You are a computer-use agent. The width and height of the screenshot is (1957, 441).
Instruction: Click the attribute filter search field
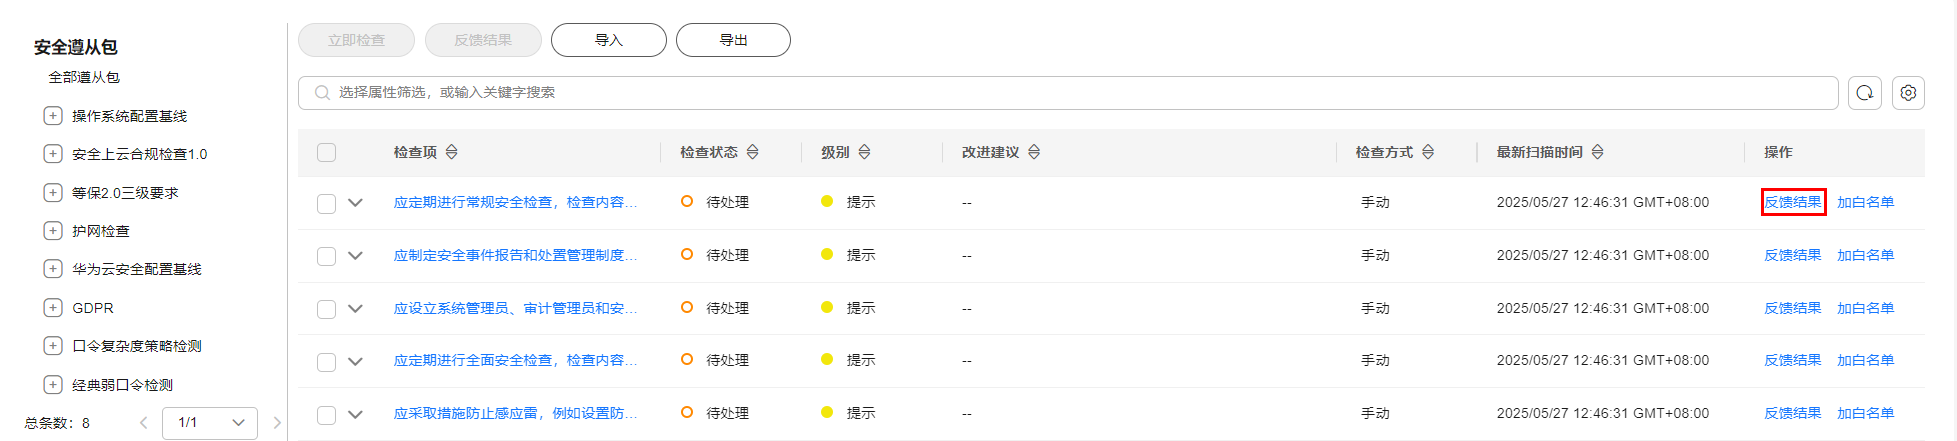point(1068,93)
